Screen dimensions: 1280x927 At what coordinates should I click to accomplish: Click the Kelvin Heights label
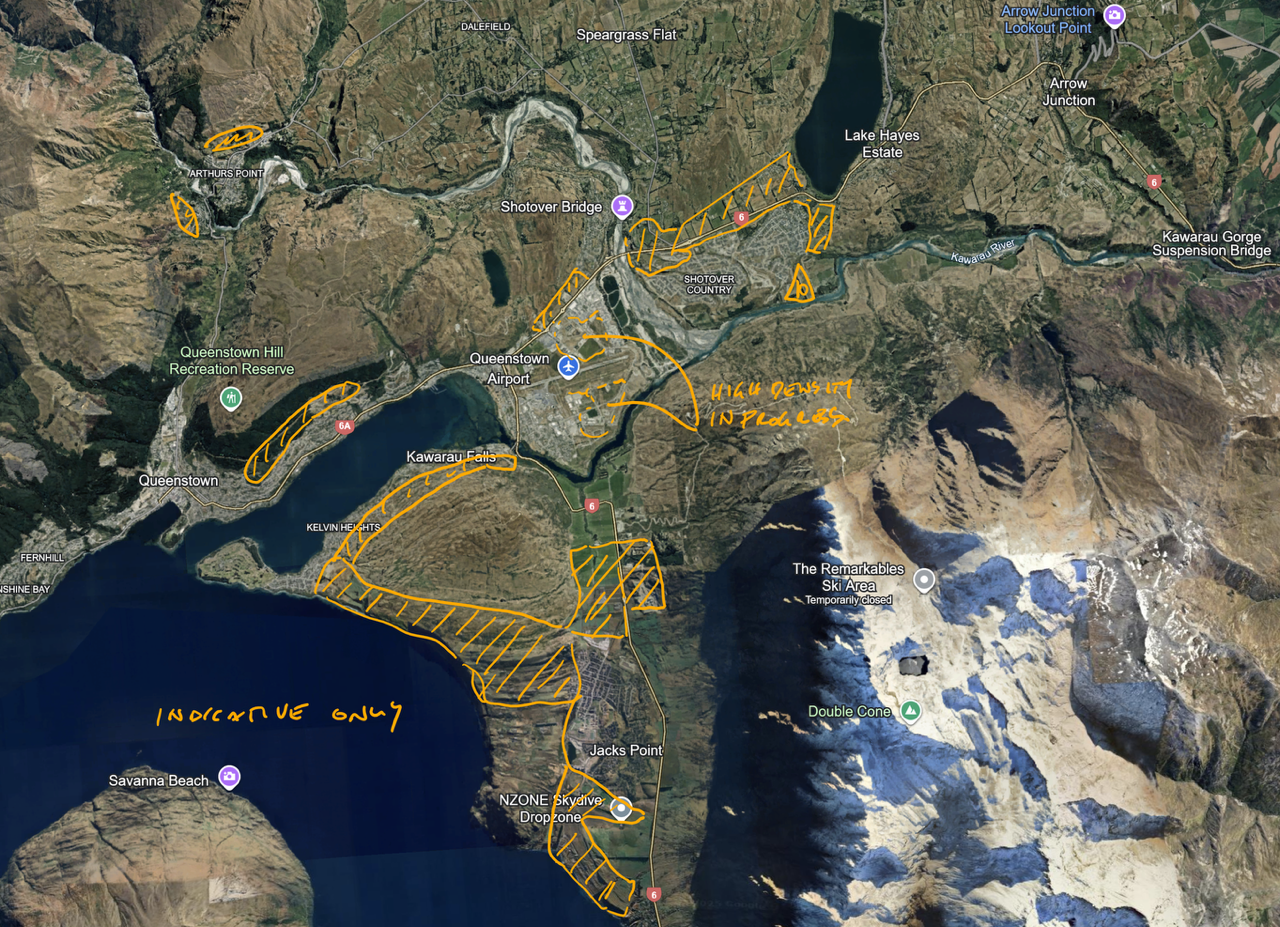343,527
